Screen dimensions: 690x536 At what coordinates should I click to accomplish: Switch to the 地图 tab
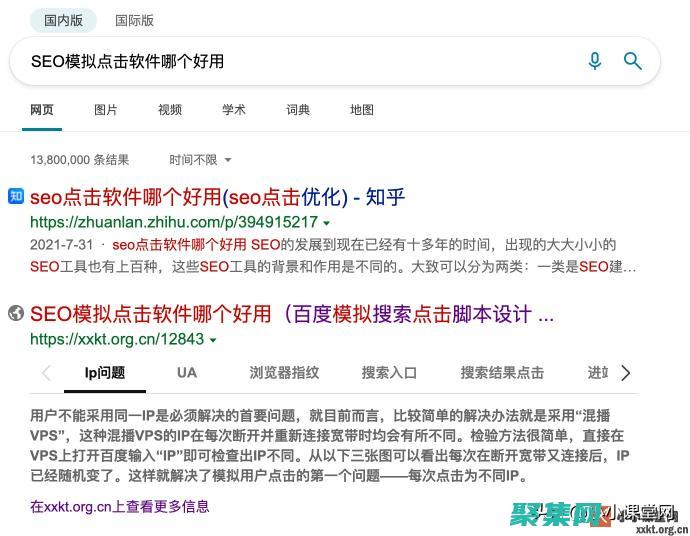(x=362, y=110)
